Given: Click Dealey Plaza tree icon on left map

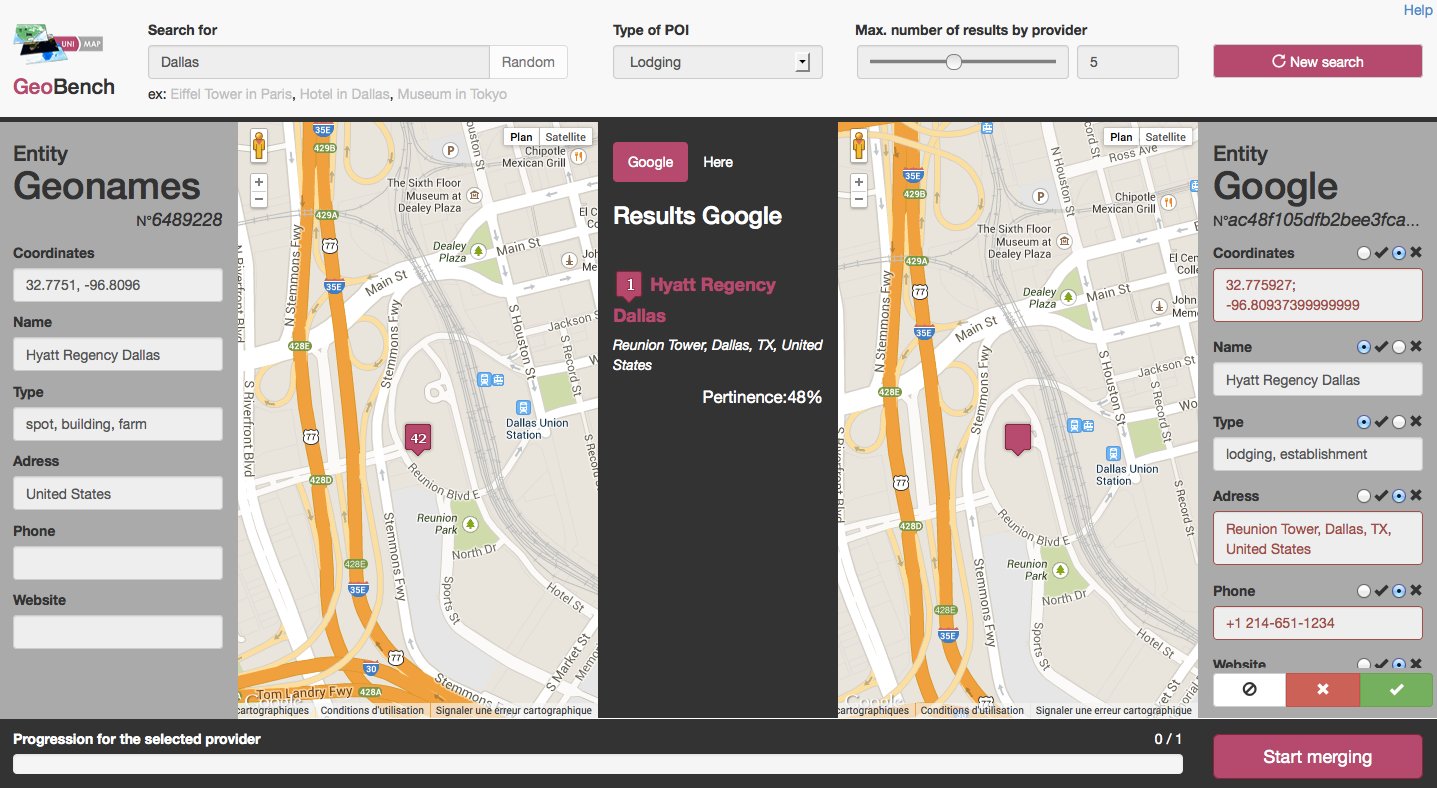Looking at the screenshot, I should pyautogui.click(x=479, y=250).
